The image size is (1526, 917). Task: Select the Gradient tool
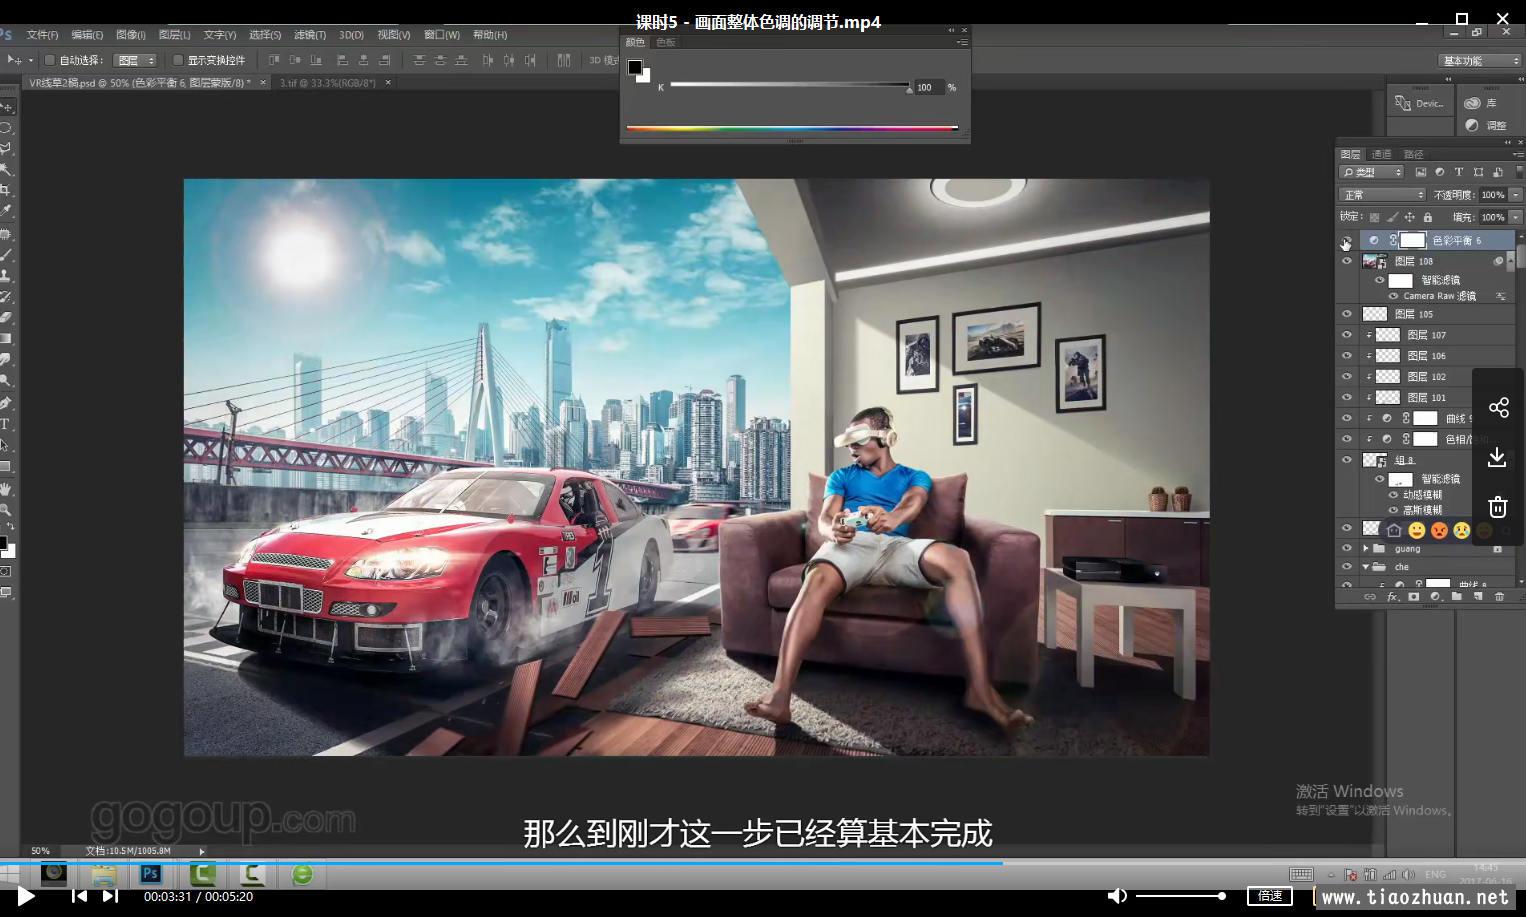click(6, 338)
